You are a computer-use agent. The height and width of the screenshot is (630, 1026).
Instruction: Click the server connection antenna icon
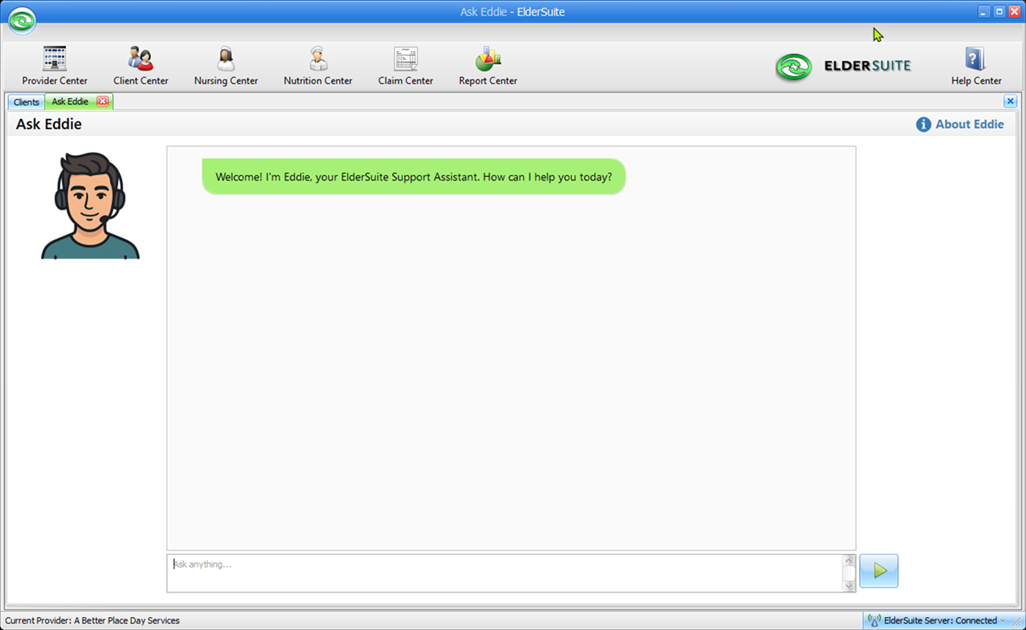(874, 620)
